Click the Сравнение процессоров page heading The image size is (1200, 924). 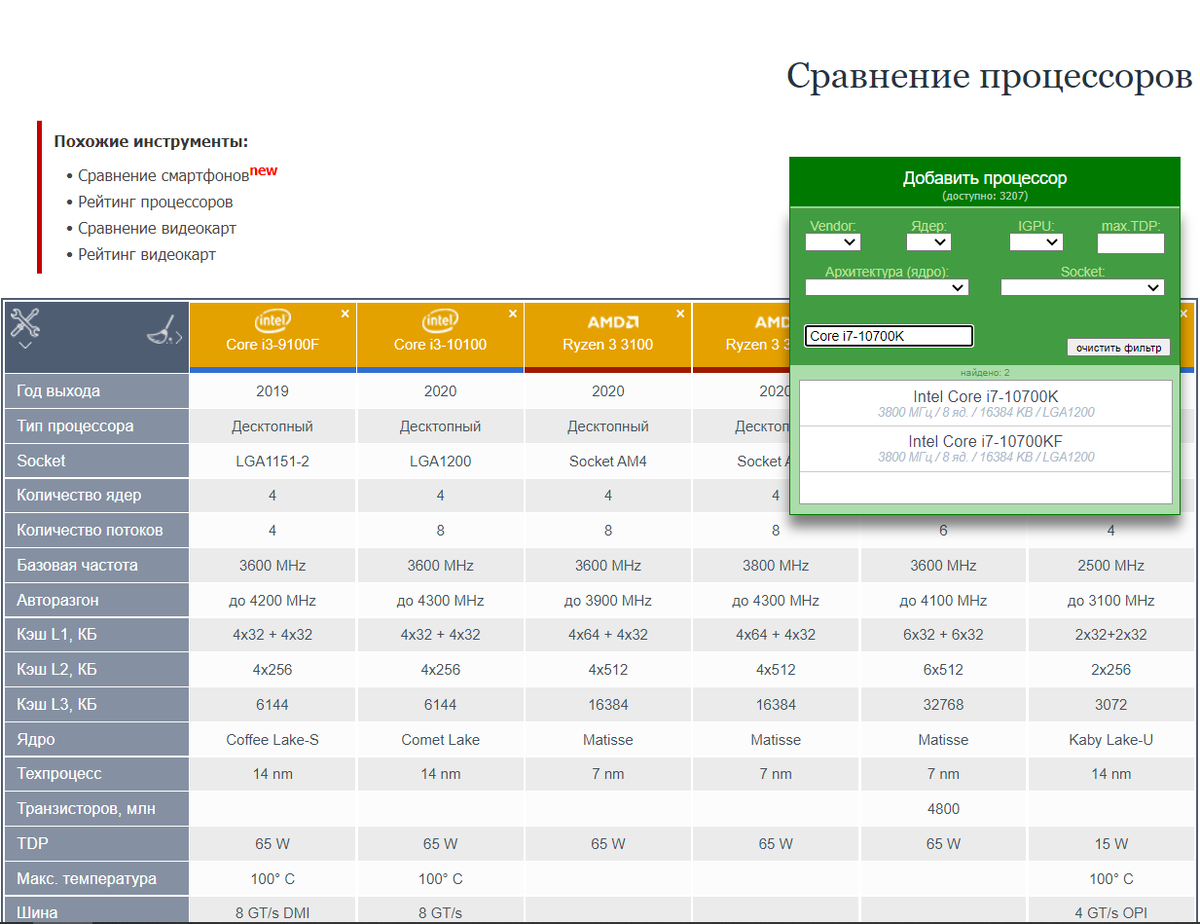[989, 76]
